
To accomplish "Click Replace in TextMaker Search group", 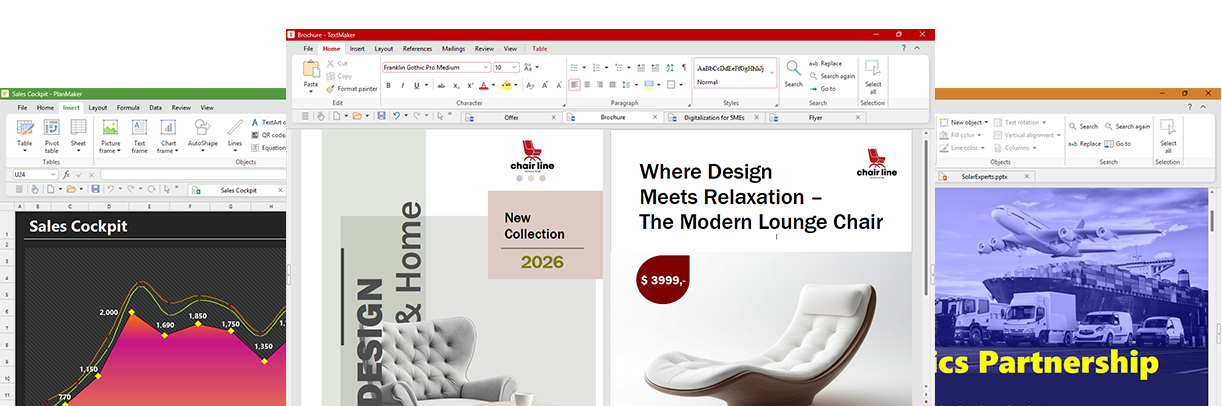I will coord(825,63).
